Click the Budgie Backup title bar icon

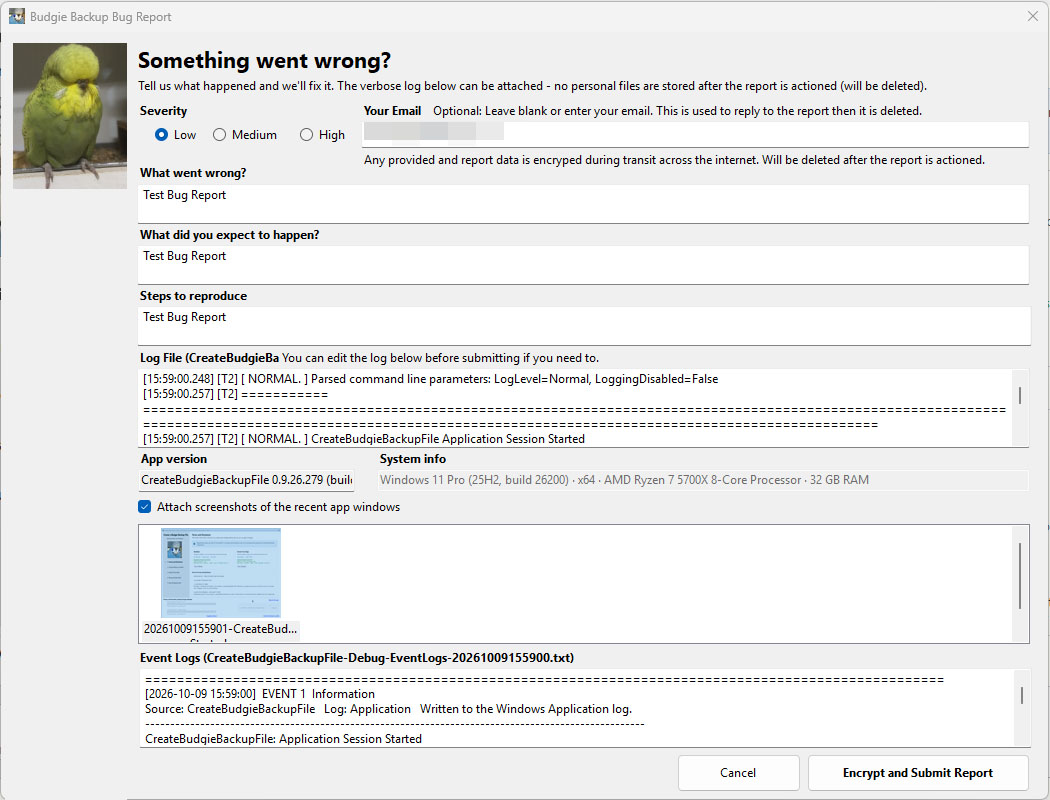point(17,17)
